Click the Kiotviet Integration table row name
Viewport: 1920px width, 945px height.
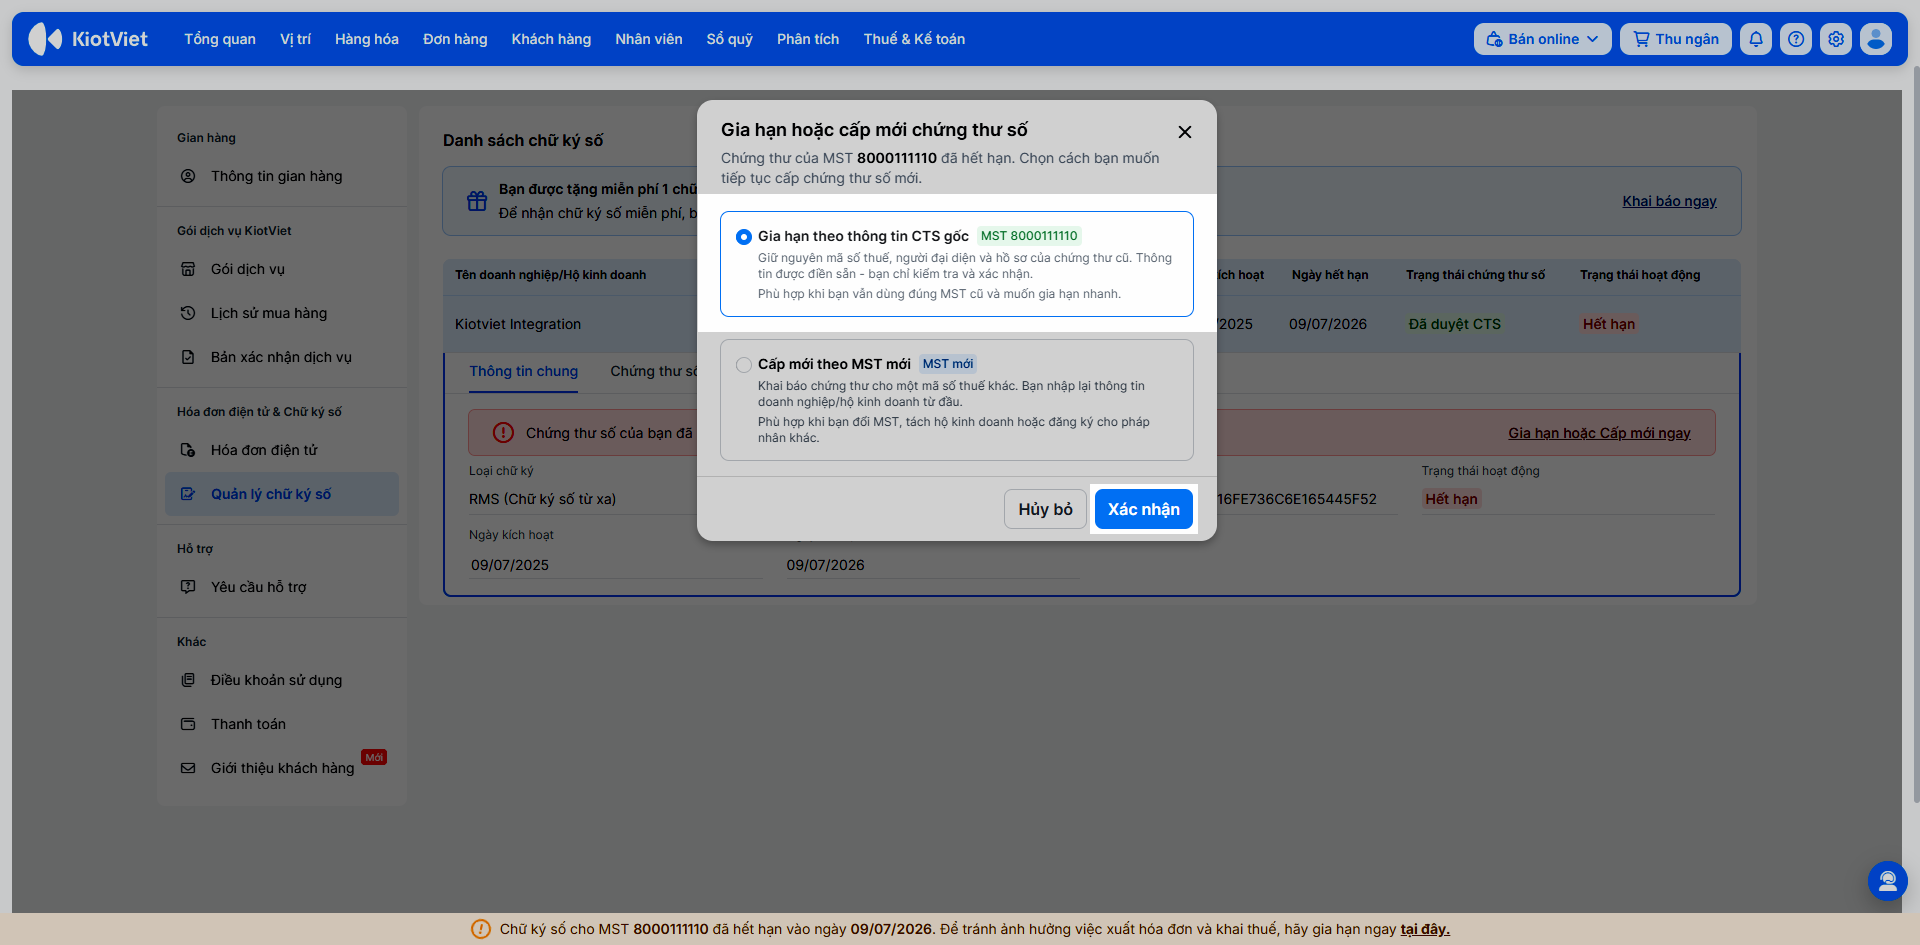coord(518,324)
